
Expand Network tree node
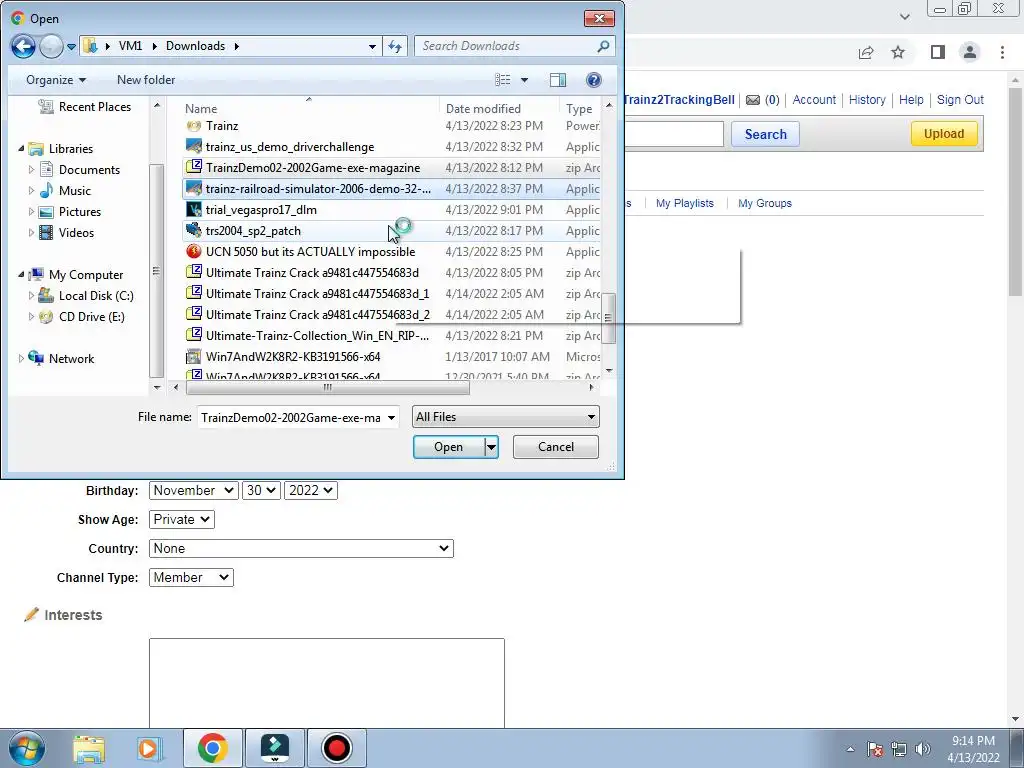pos(21,359)
